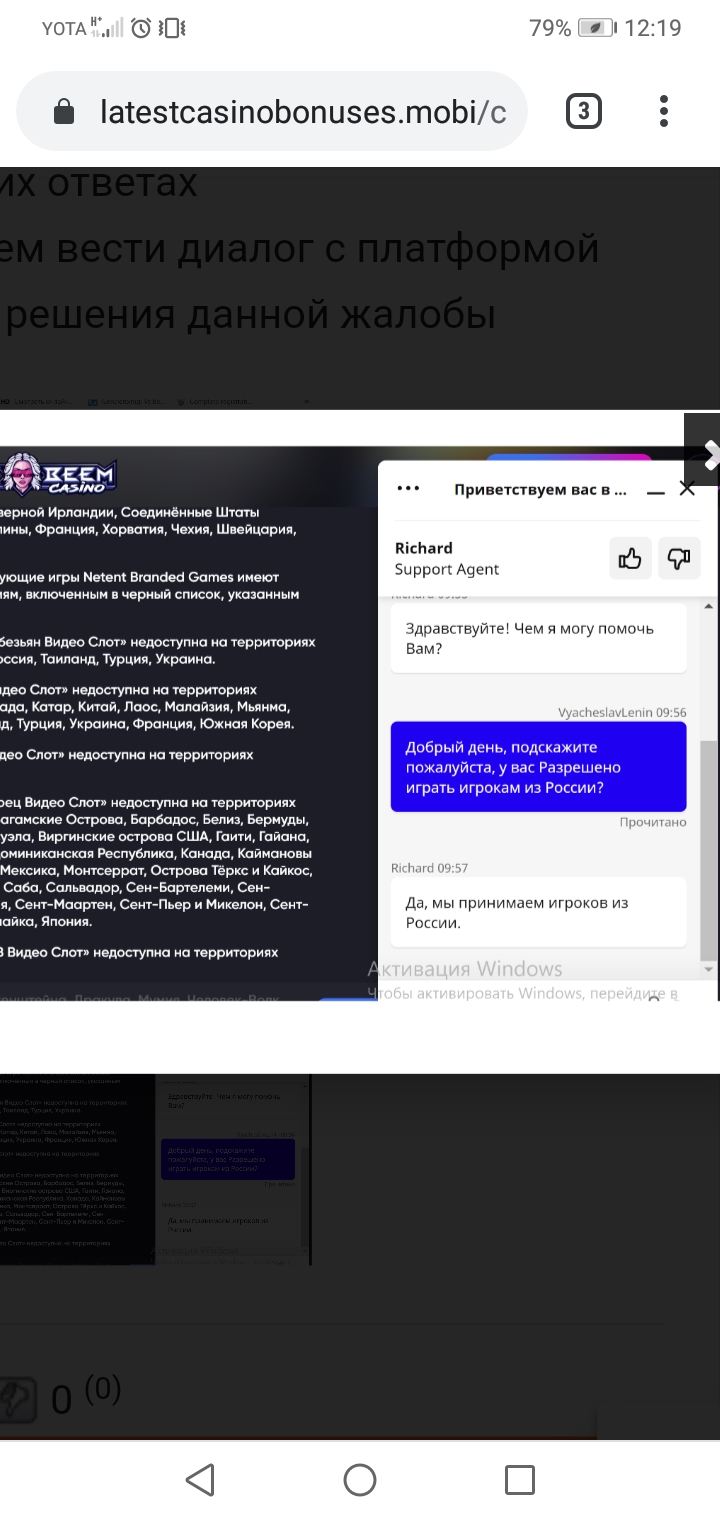Click the thumbs up button for Richard
The width and height of the screenshot is (720, 1520).
630,558
